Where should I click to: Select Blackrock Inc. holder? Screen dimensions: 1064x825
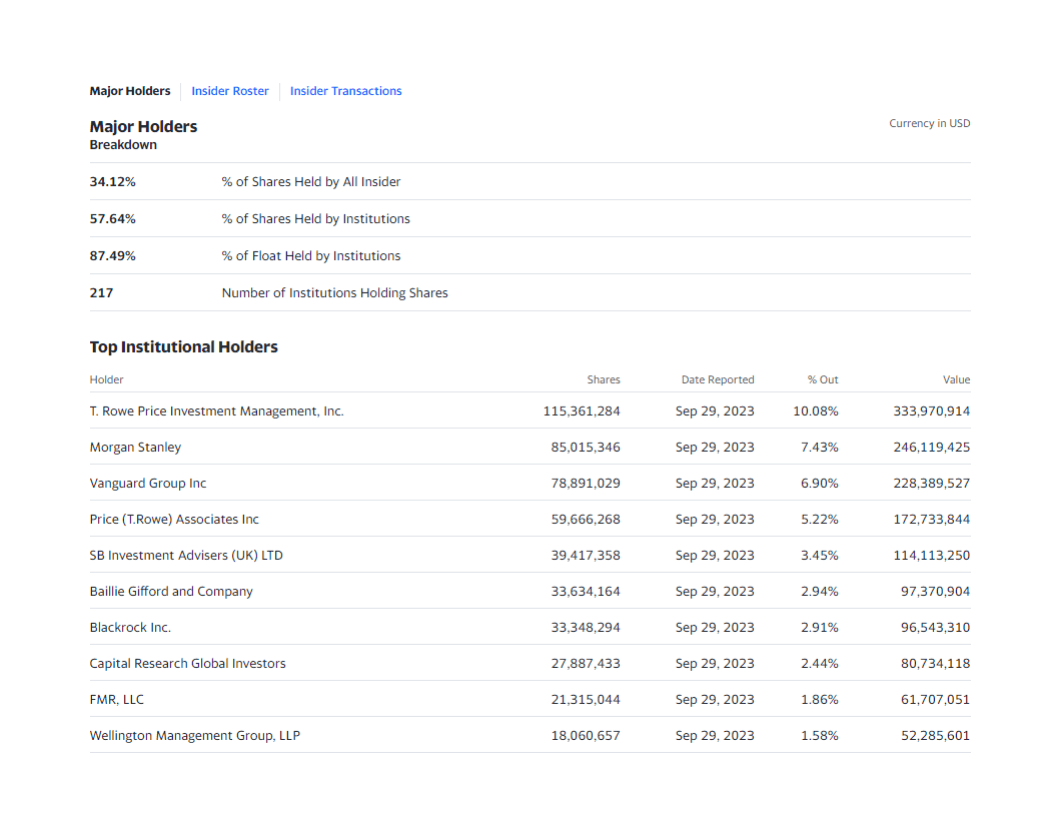click(x=130, y=628)
